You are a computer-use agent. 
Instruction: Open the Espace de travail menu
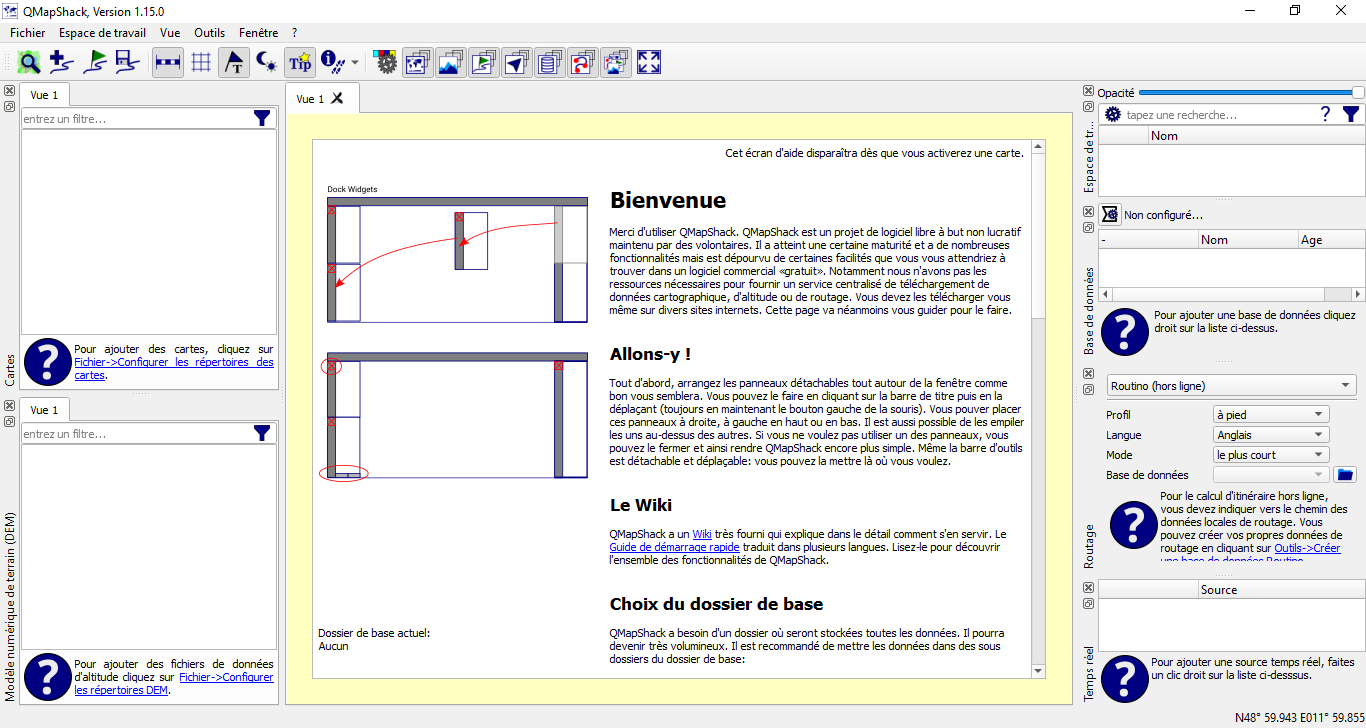[x=102, y=33]
